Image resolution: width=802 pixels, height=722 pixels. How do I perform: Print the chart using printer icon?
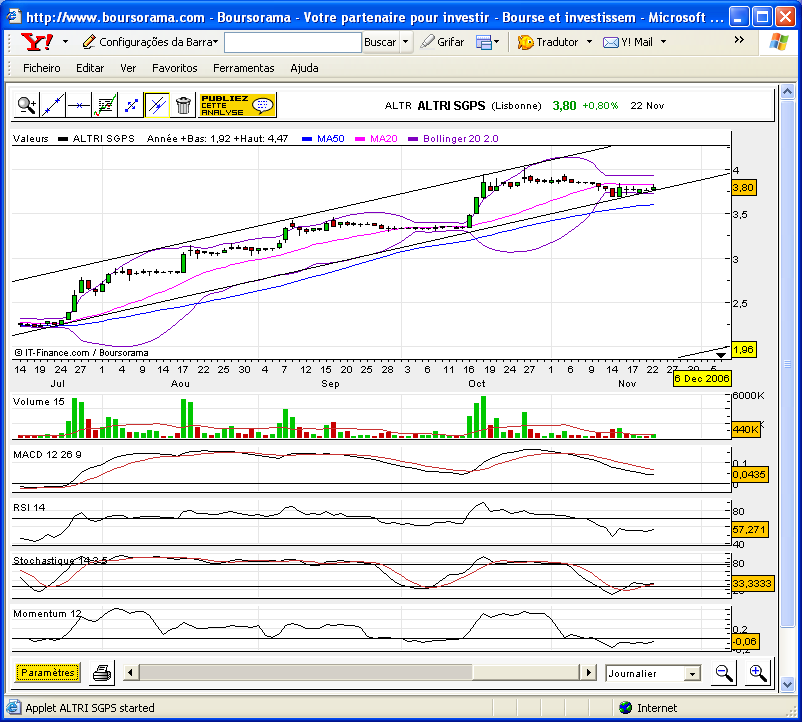(x=102, y=672)
